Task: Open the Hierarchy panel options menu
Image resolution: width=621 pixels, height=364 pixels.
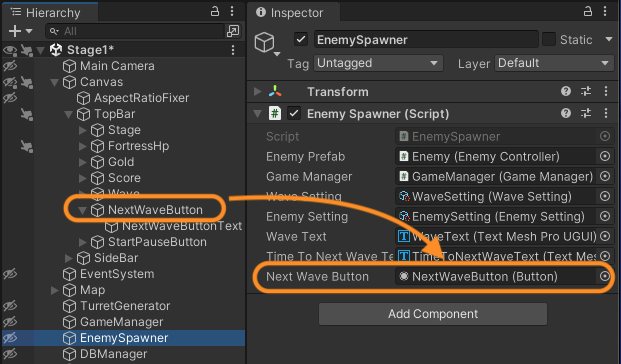Action: [232, 11]
